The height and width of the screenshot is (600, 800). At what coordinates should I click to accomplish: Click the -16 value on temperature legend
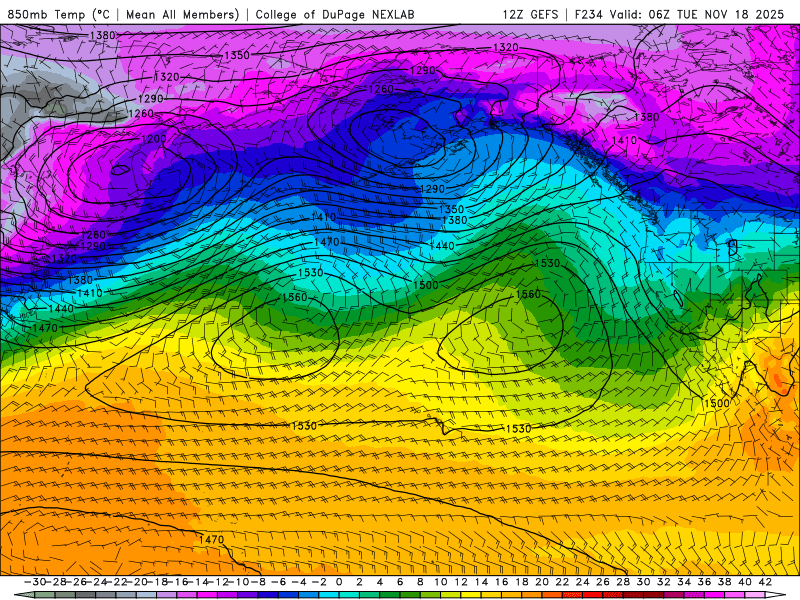click(x=178, y=582)
